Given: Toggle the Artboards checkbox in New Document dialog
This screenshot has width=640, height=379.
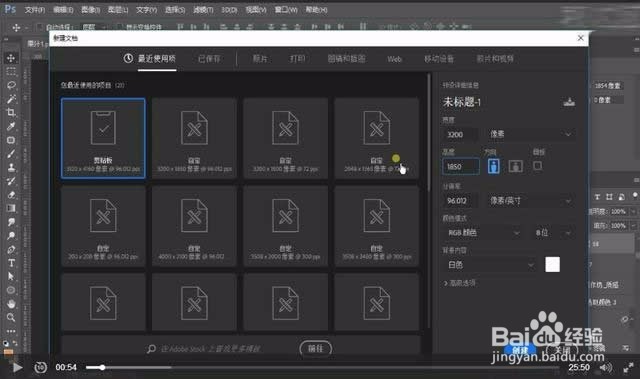Looking at the screenshot, I should pos(538,166).
